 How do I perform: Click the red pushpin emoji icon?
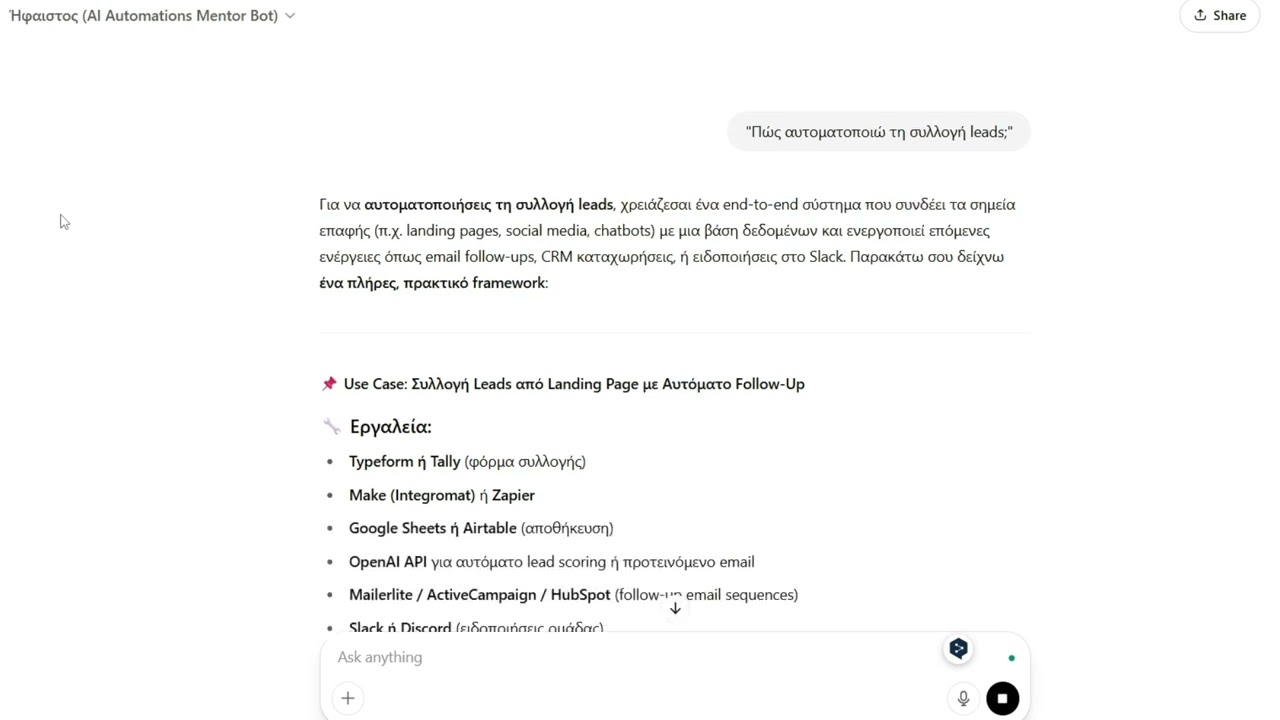click(329, 384)
